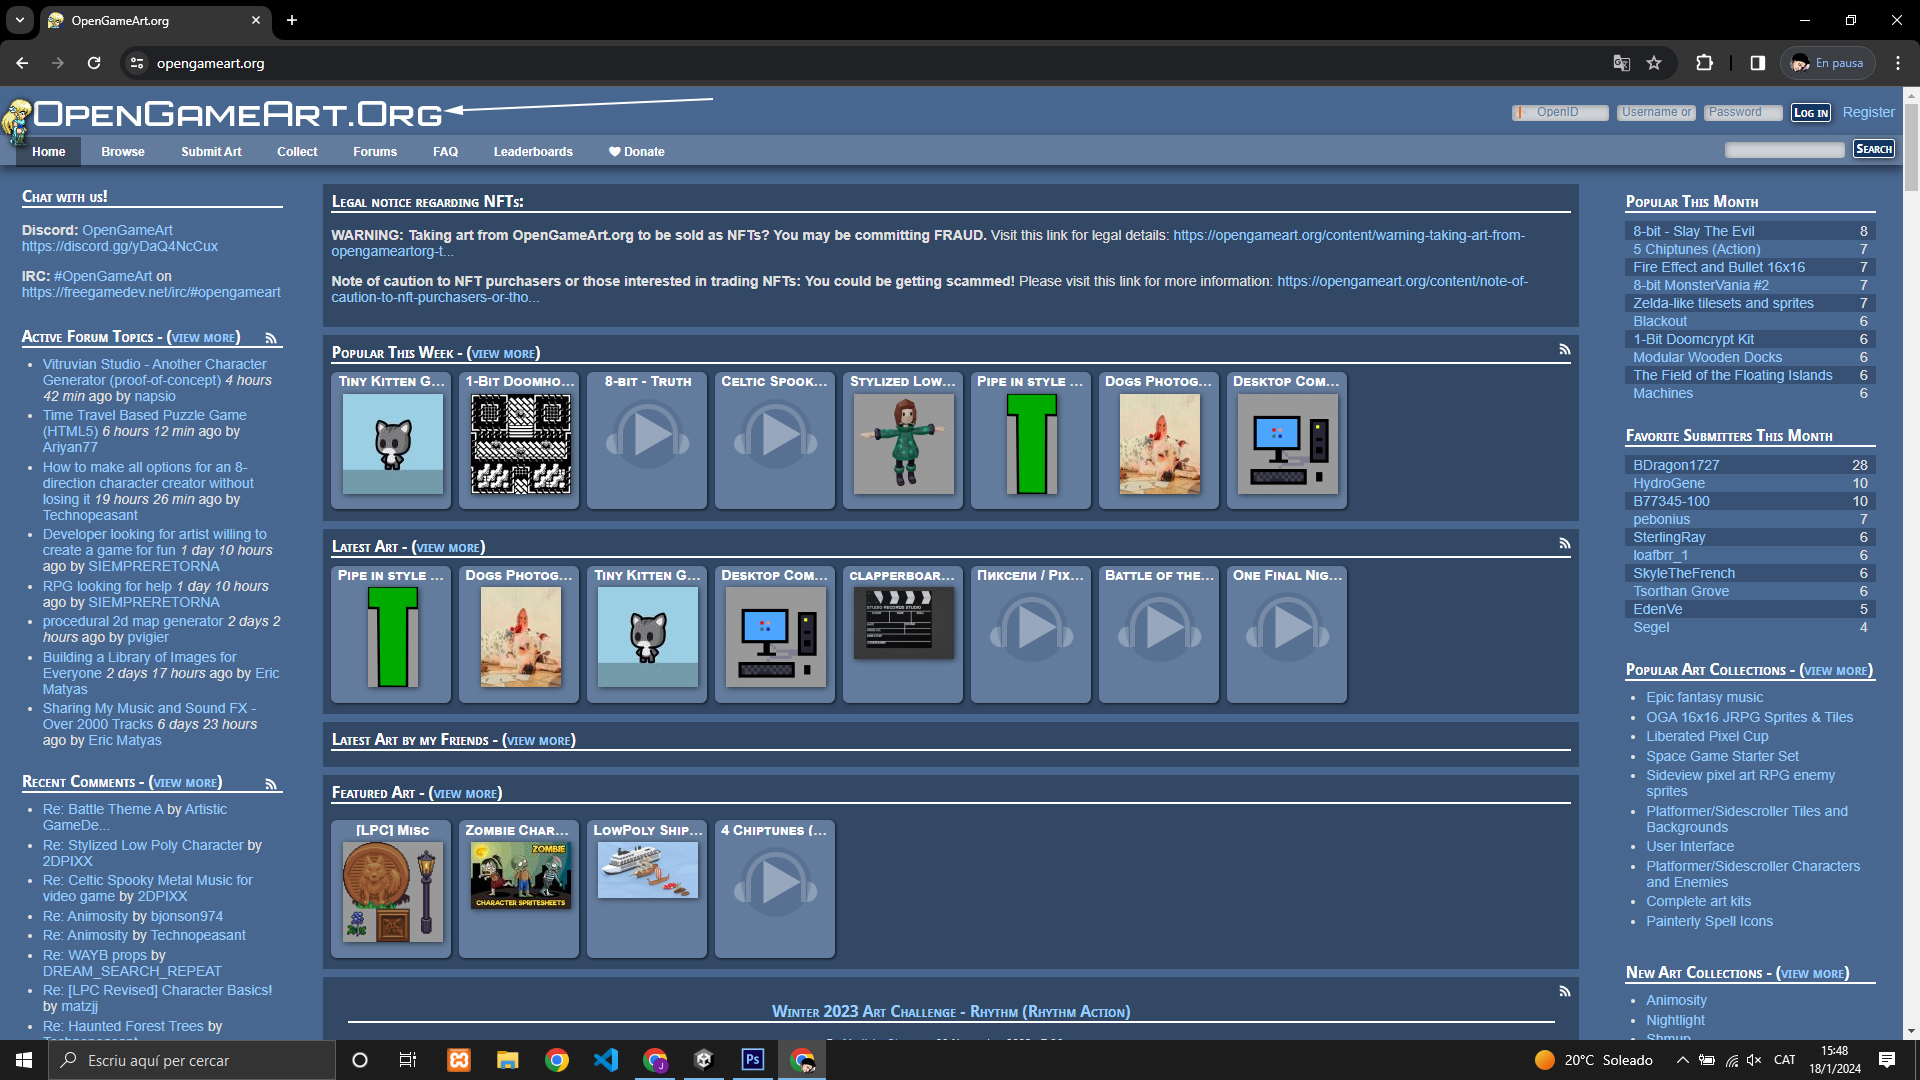Open Photoshop from the taskbar
The image size is (1920, 1080).
752,1059
